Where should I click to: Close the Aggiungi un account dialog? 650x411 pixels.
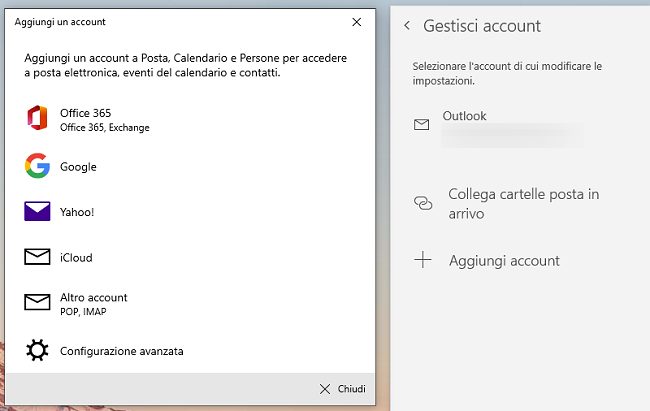[357, 22]
